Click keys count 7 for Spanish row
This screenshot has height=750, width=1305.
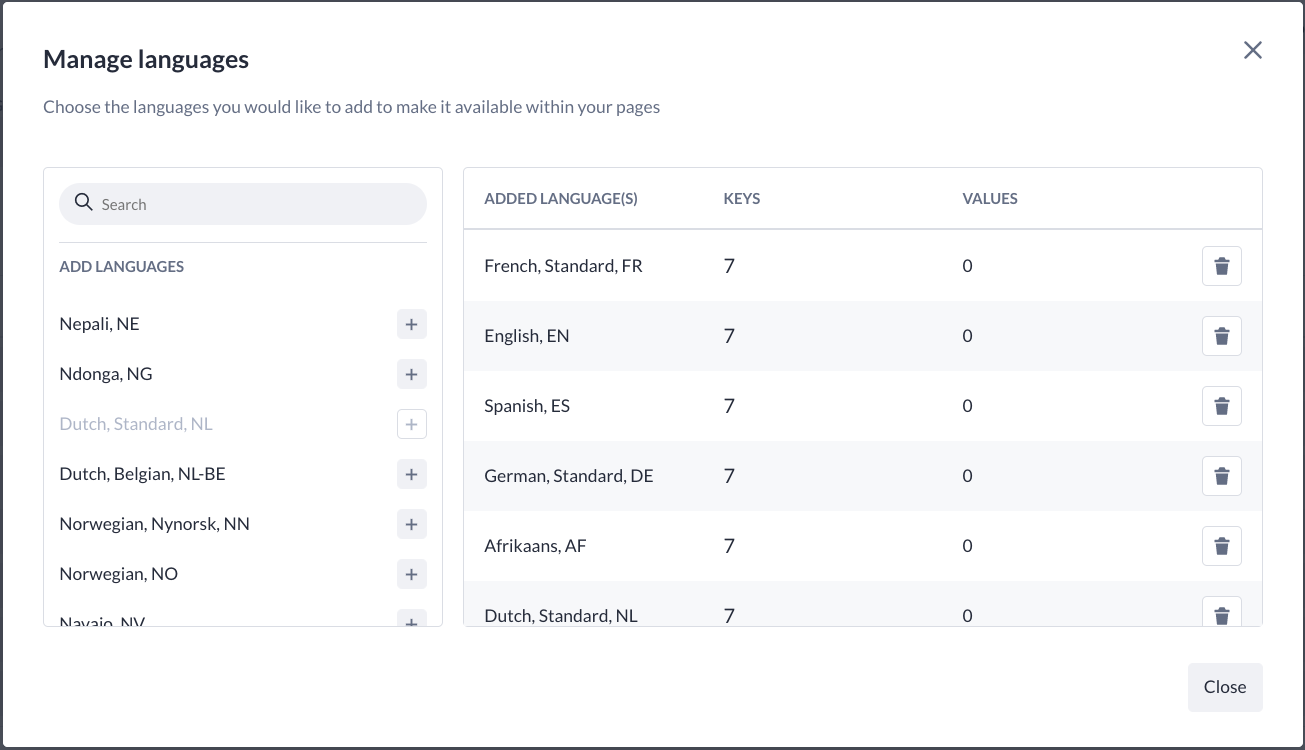tap(729, 406)
